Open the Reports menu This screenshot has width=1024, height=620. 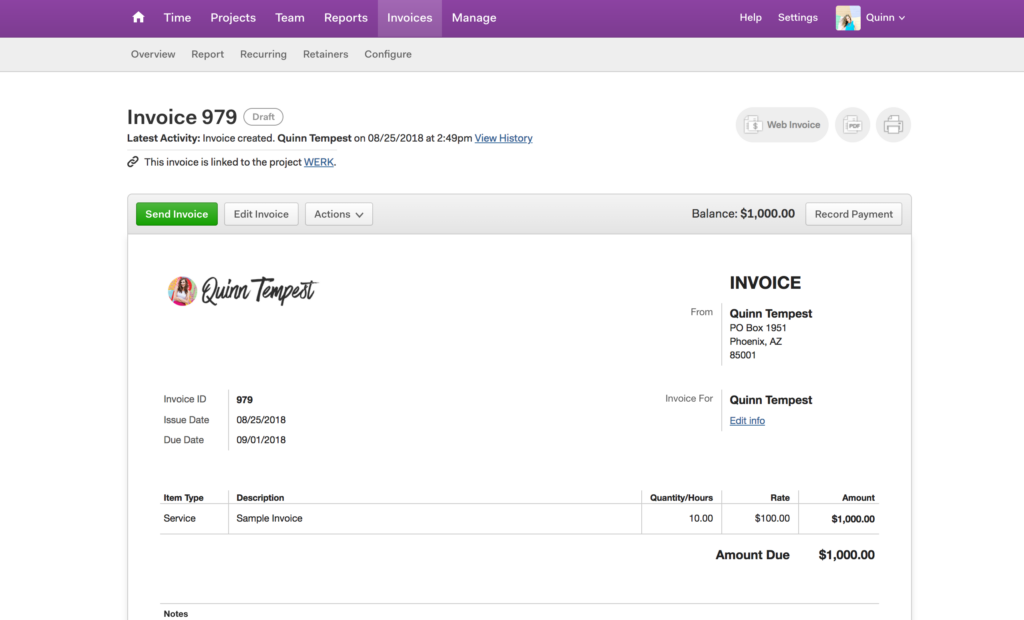[345, 18]
